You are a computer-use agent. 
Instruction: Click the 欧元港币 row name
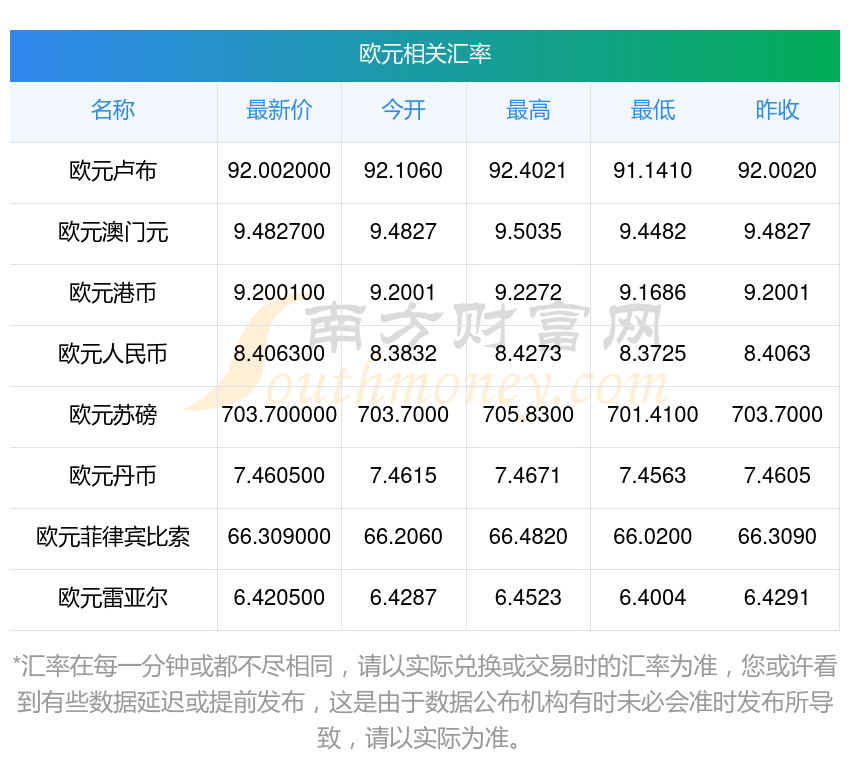point(113,293)
